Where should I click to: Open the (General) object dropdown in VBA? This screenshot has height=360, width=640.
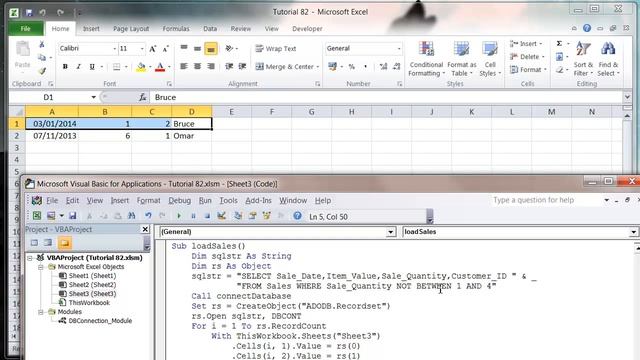[391, 232]
